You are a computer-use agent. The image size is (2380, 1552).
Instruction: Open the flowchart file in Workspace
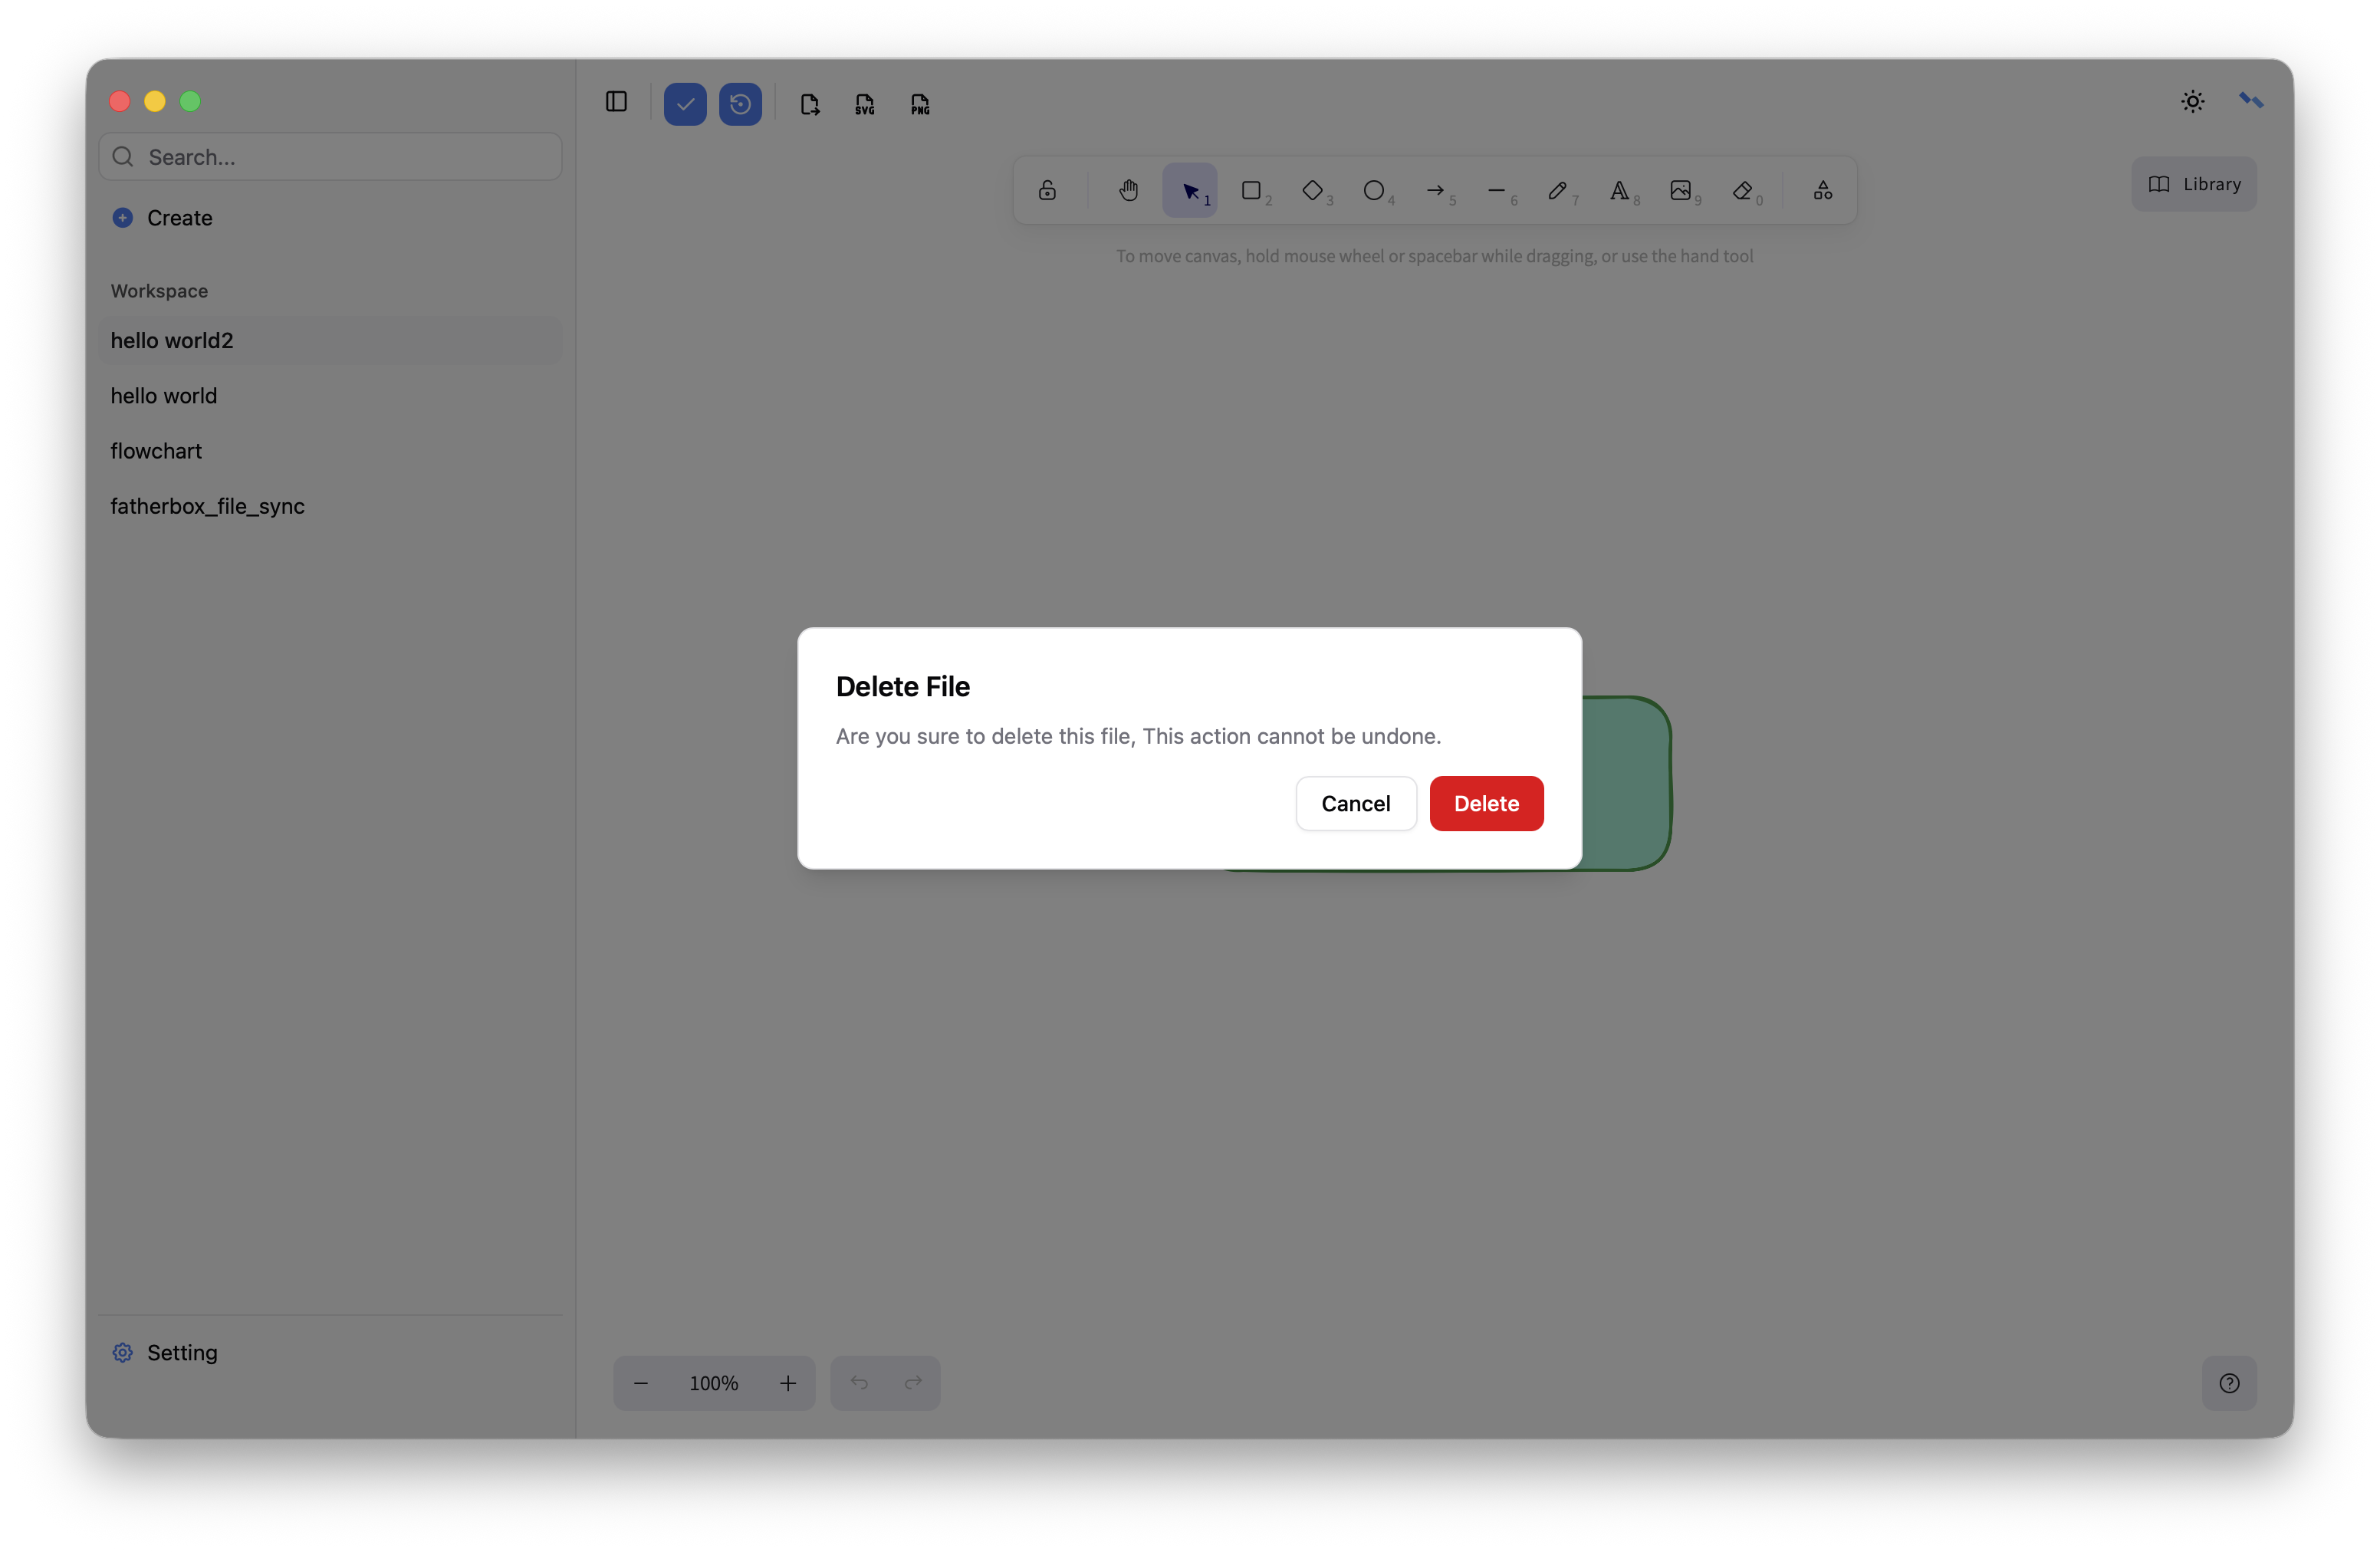click(156, 451)
